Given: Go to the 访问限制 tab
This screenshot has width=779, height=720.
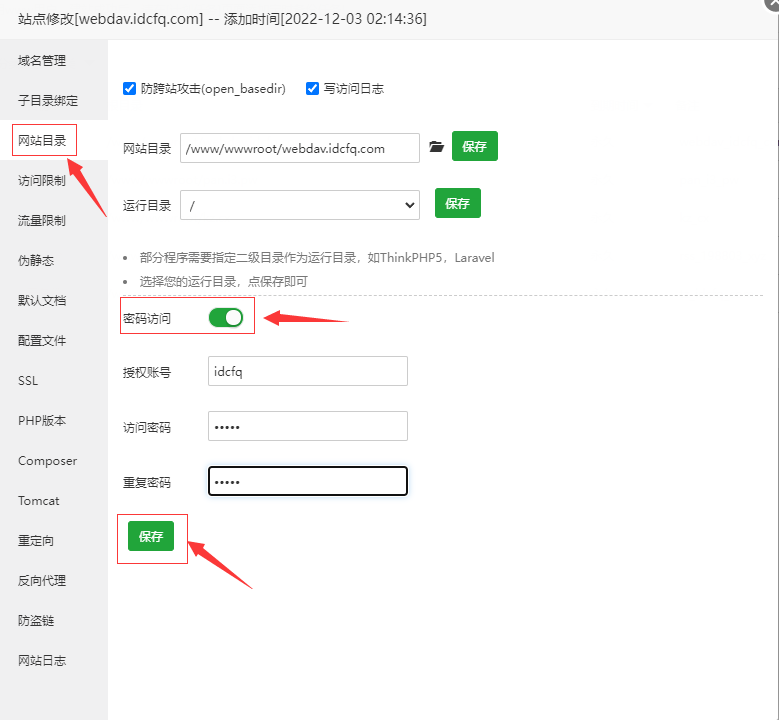Looking at the screenshot, I should (x=42, y=181).
